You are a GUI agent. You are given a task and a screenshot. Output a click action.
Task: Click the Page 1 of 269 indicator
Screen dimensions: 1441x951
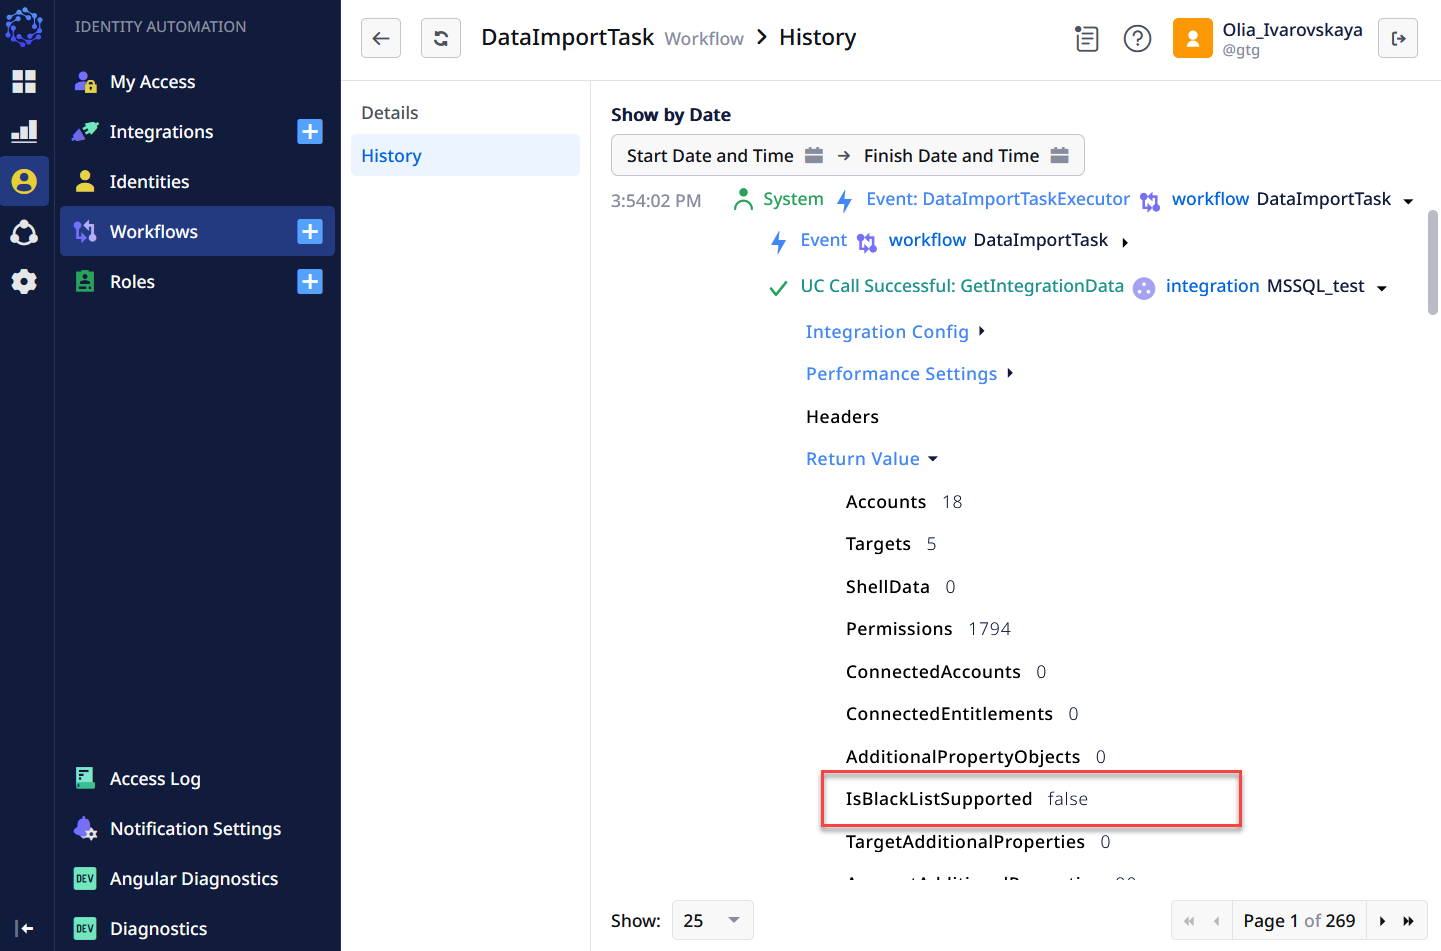[1299, 921]
